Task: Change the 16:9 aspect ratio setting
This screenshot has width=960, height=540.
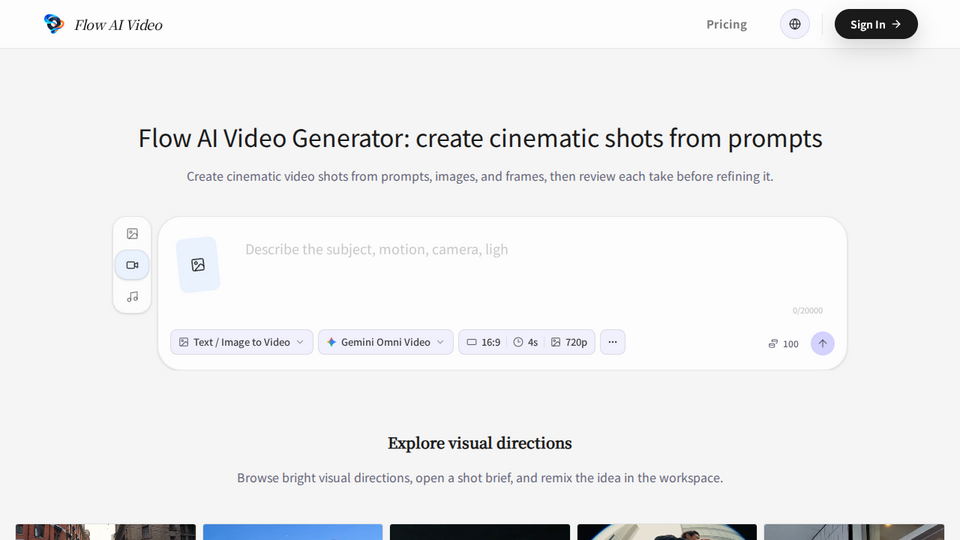Action: click(x=483, y=342)
